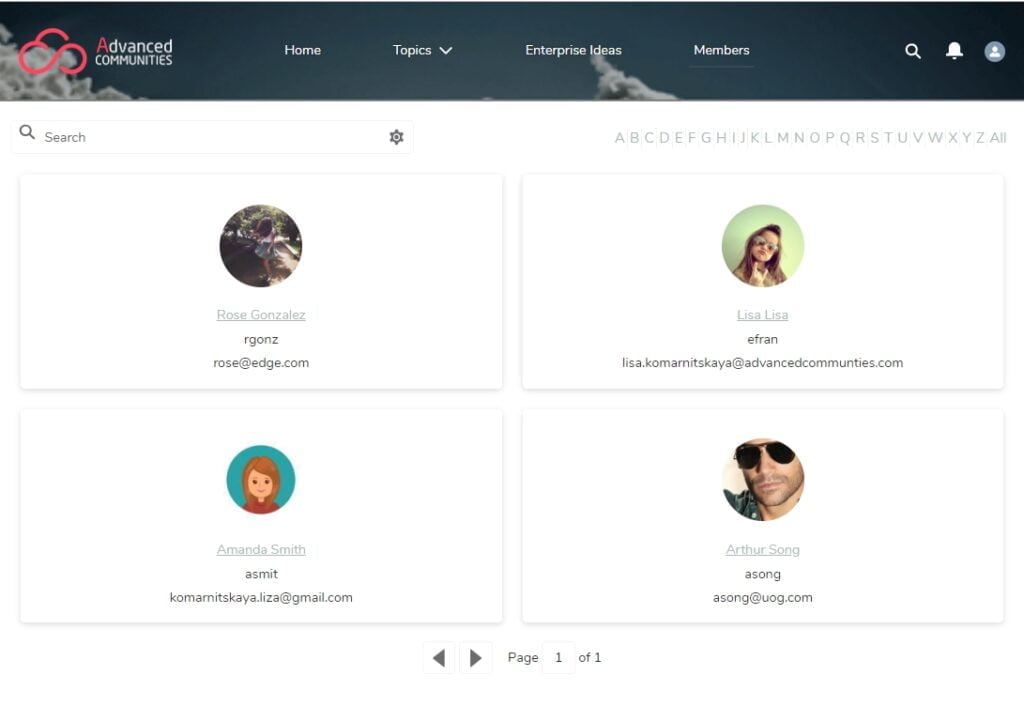This screenshot has height=706, width=1024.
Task: Filter members by letter K
Action: (x=755, y=138)
